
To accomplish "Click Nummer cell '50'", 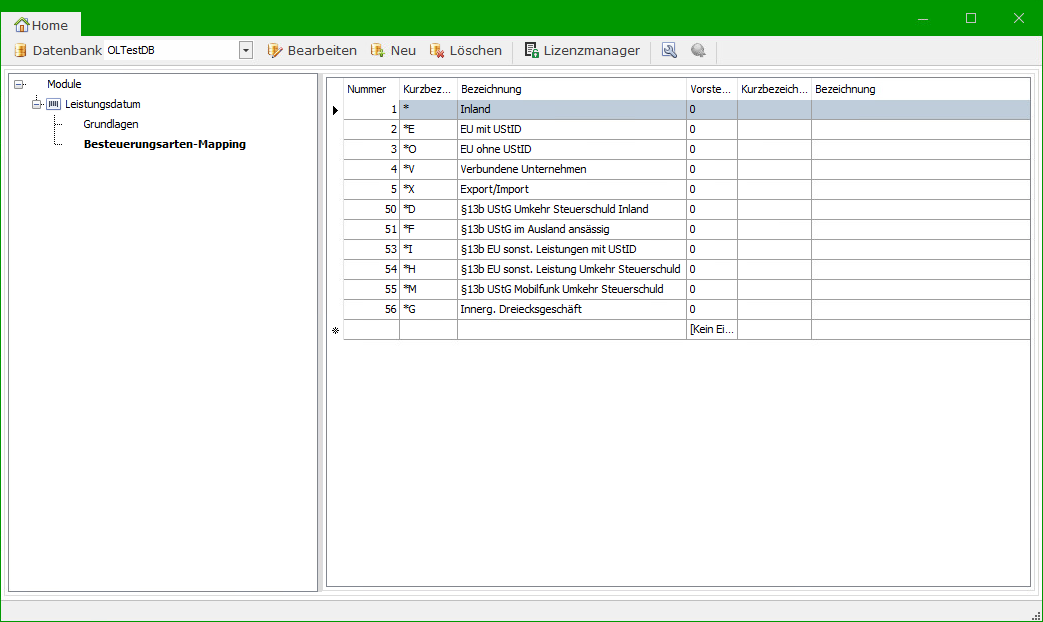I will tap(371, 210).
